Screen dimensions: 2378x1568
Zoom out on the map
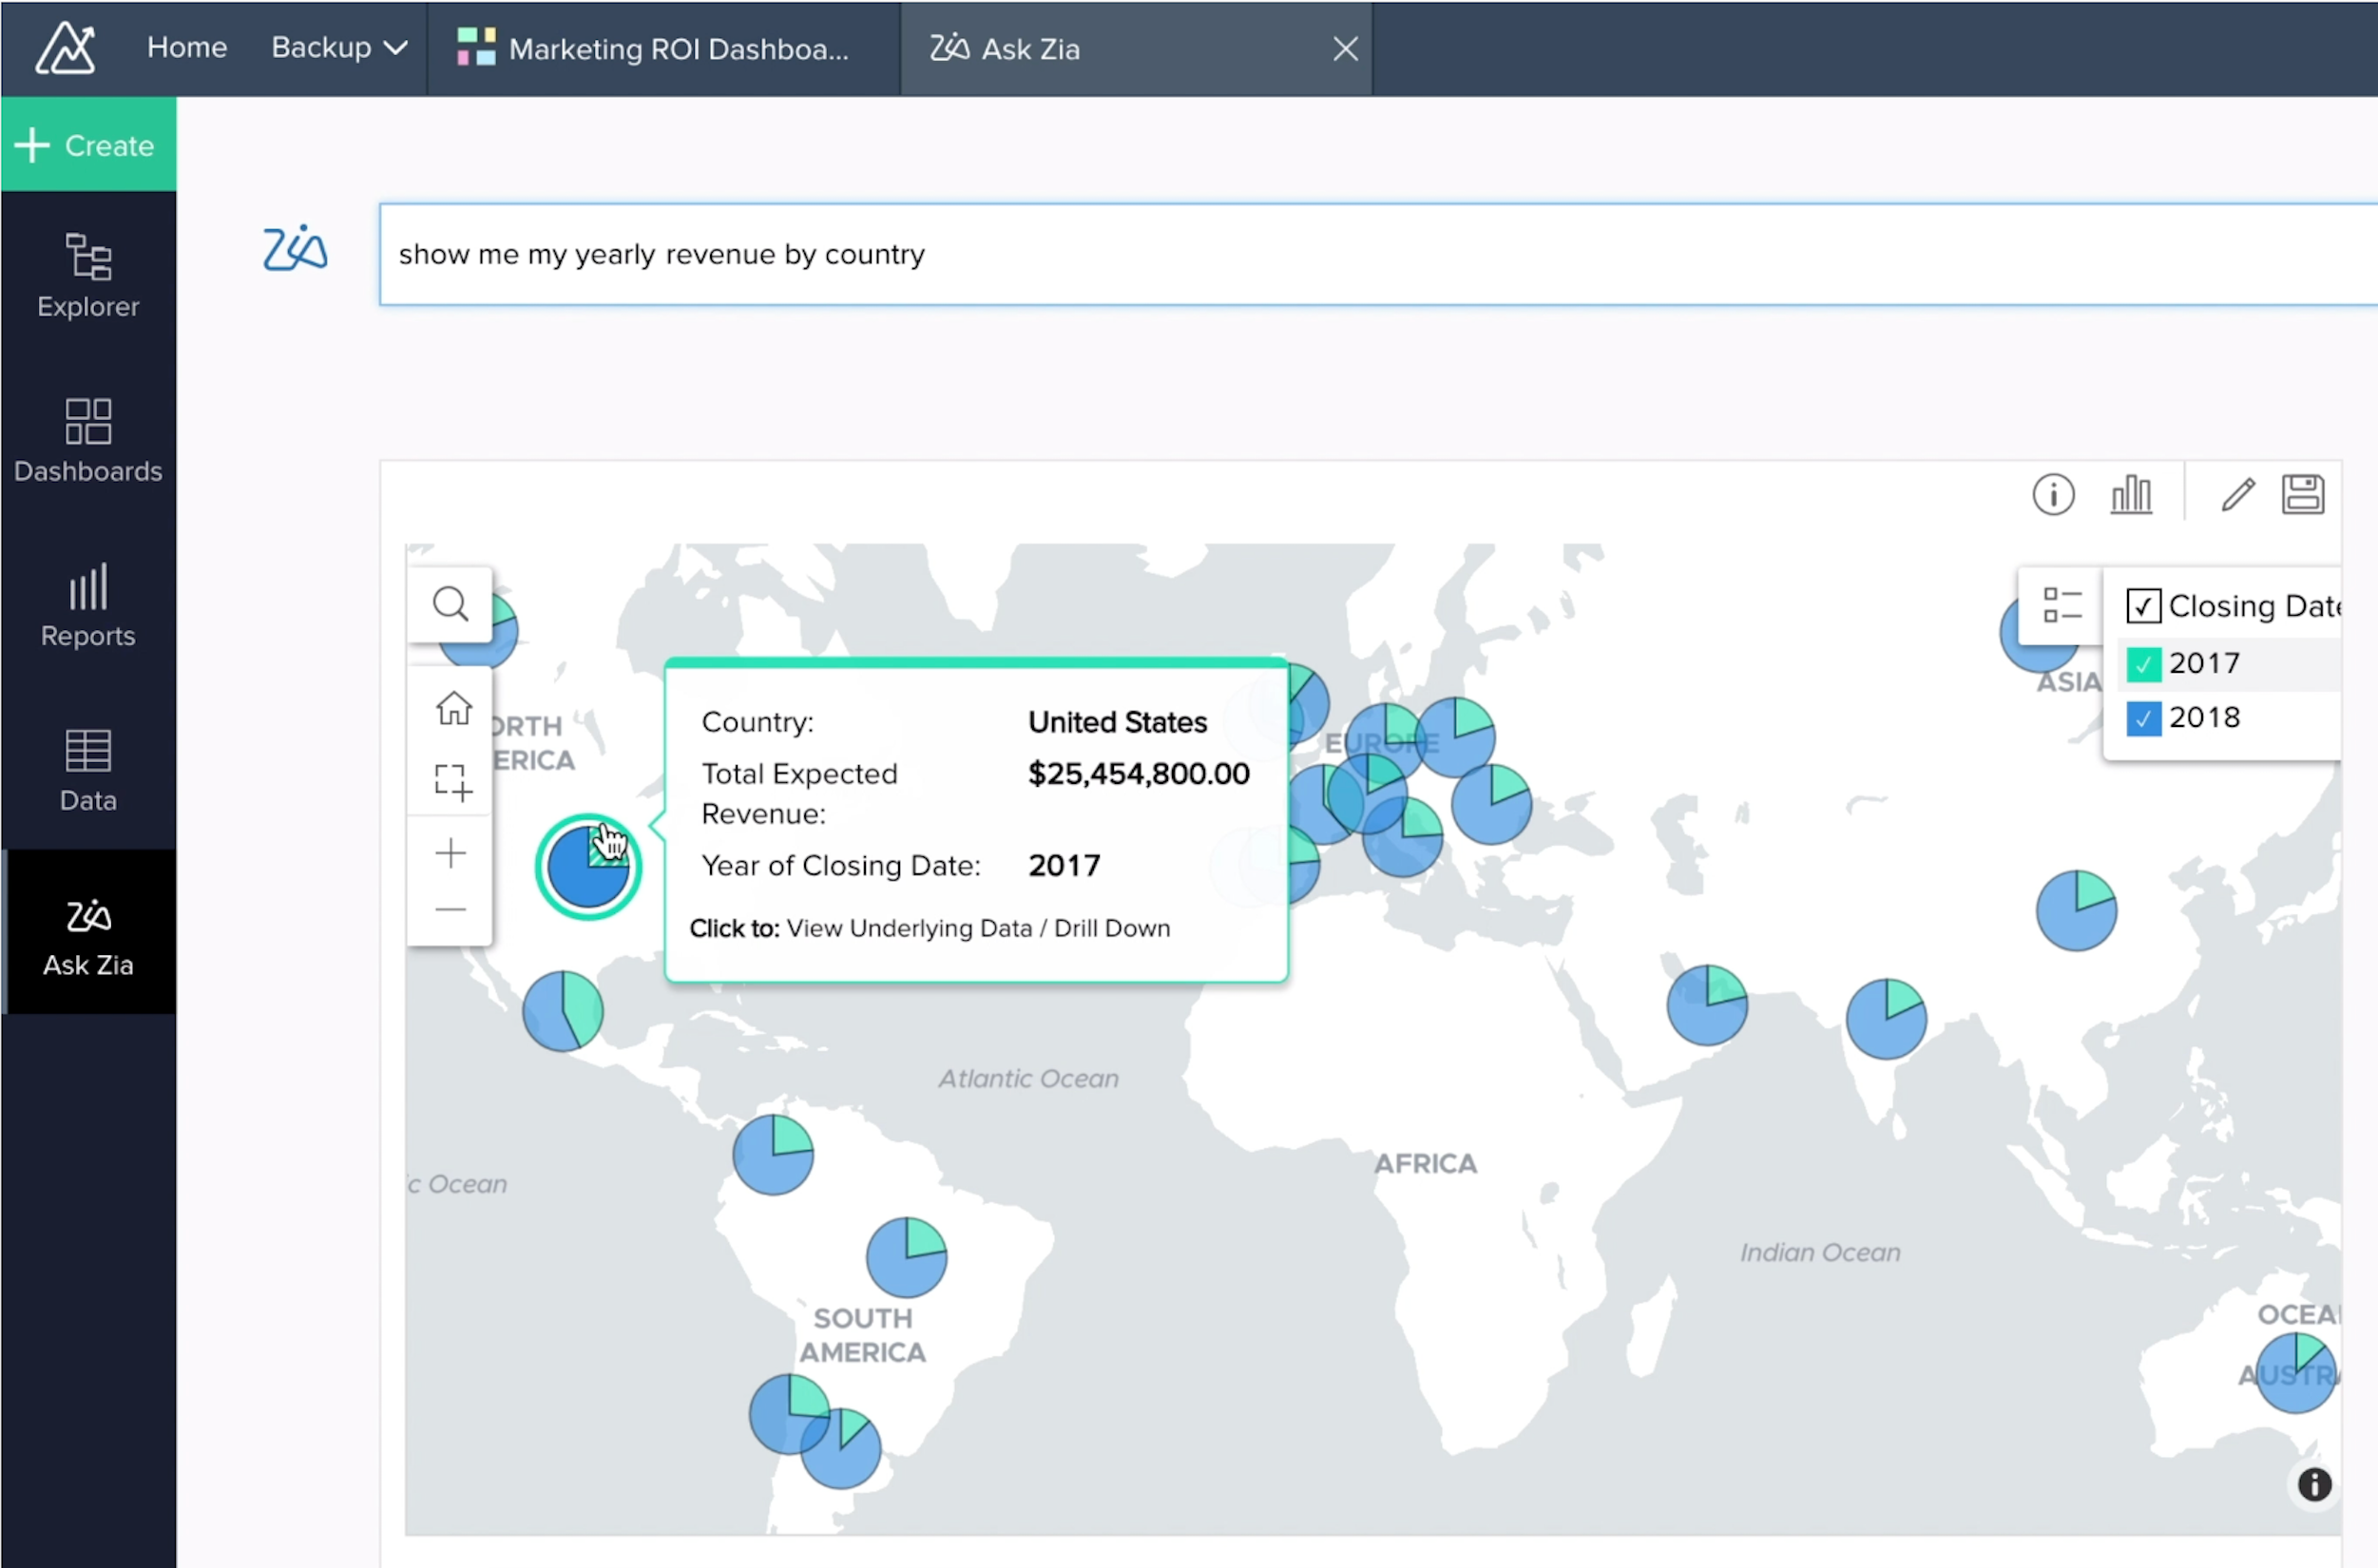[451, 909]
